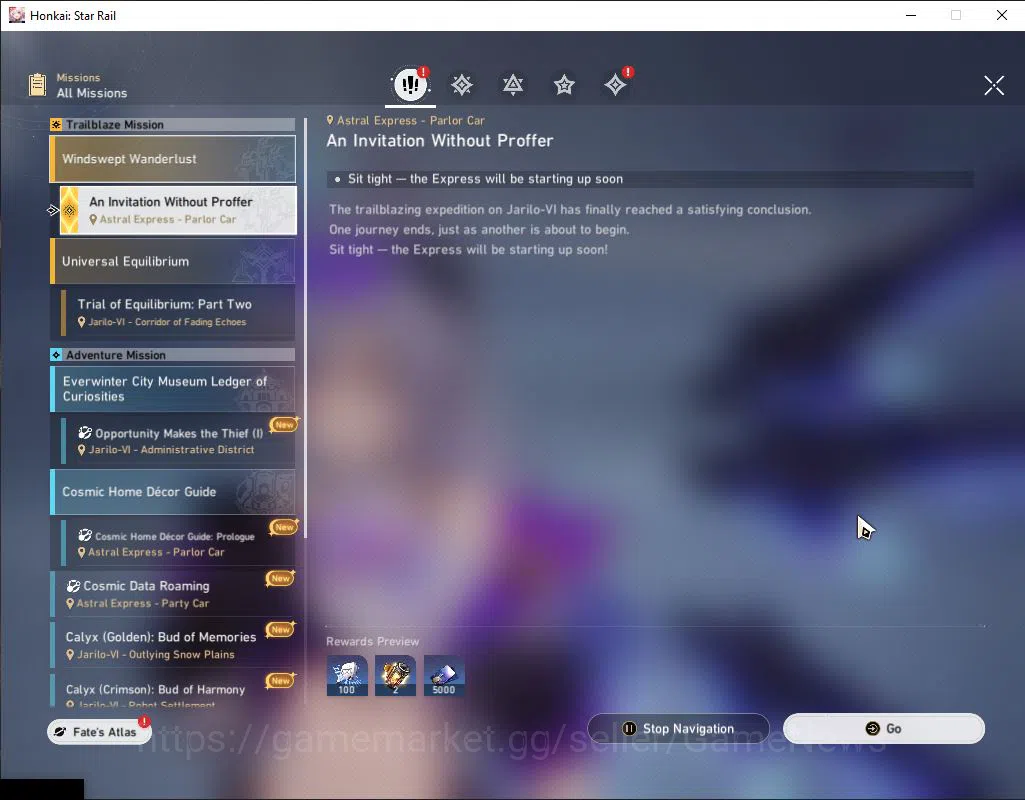This screenshot has height=800, width=1025.
Task: Open the star-shaped mission filter tab
Action: tap(564, 85)
